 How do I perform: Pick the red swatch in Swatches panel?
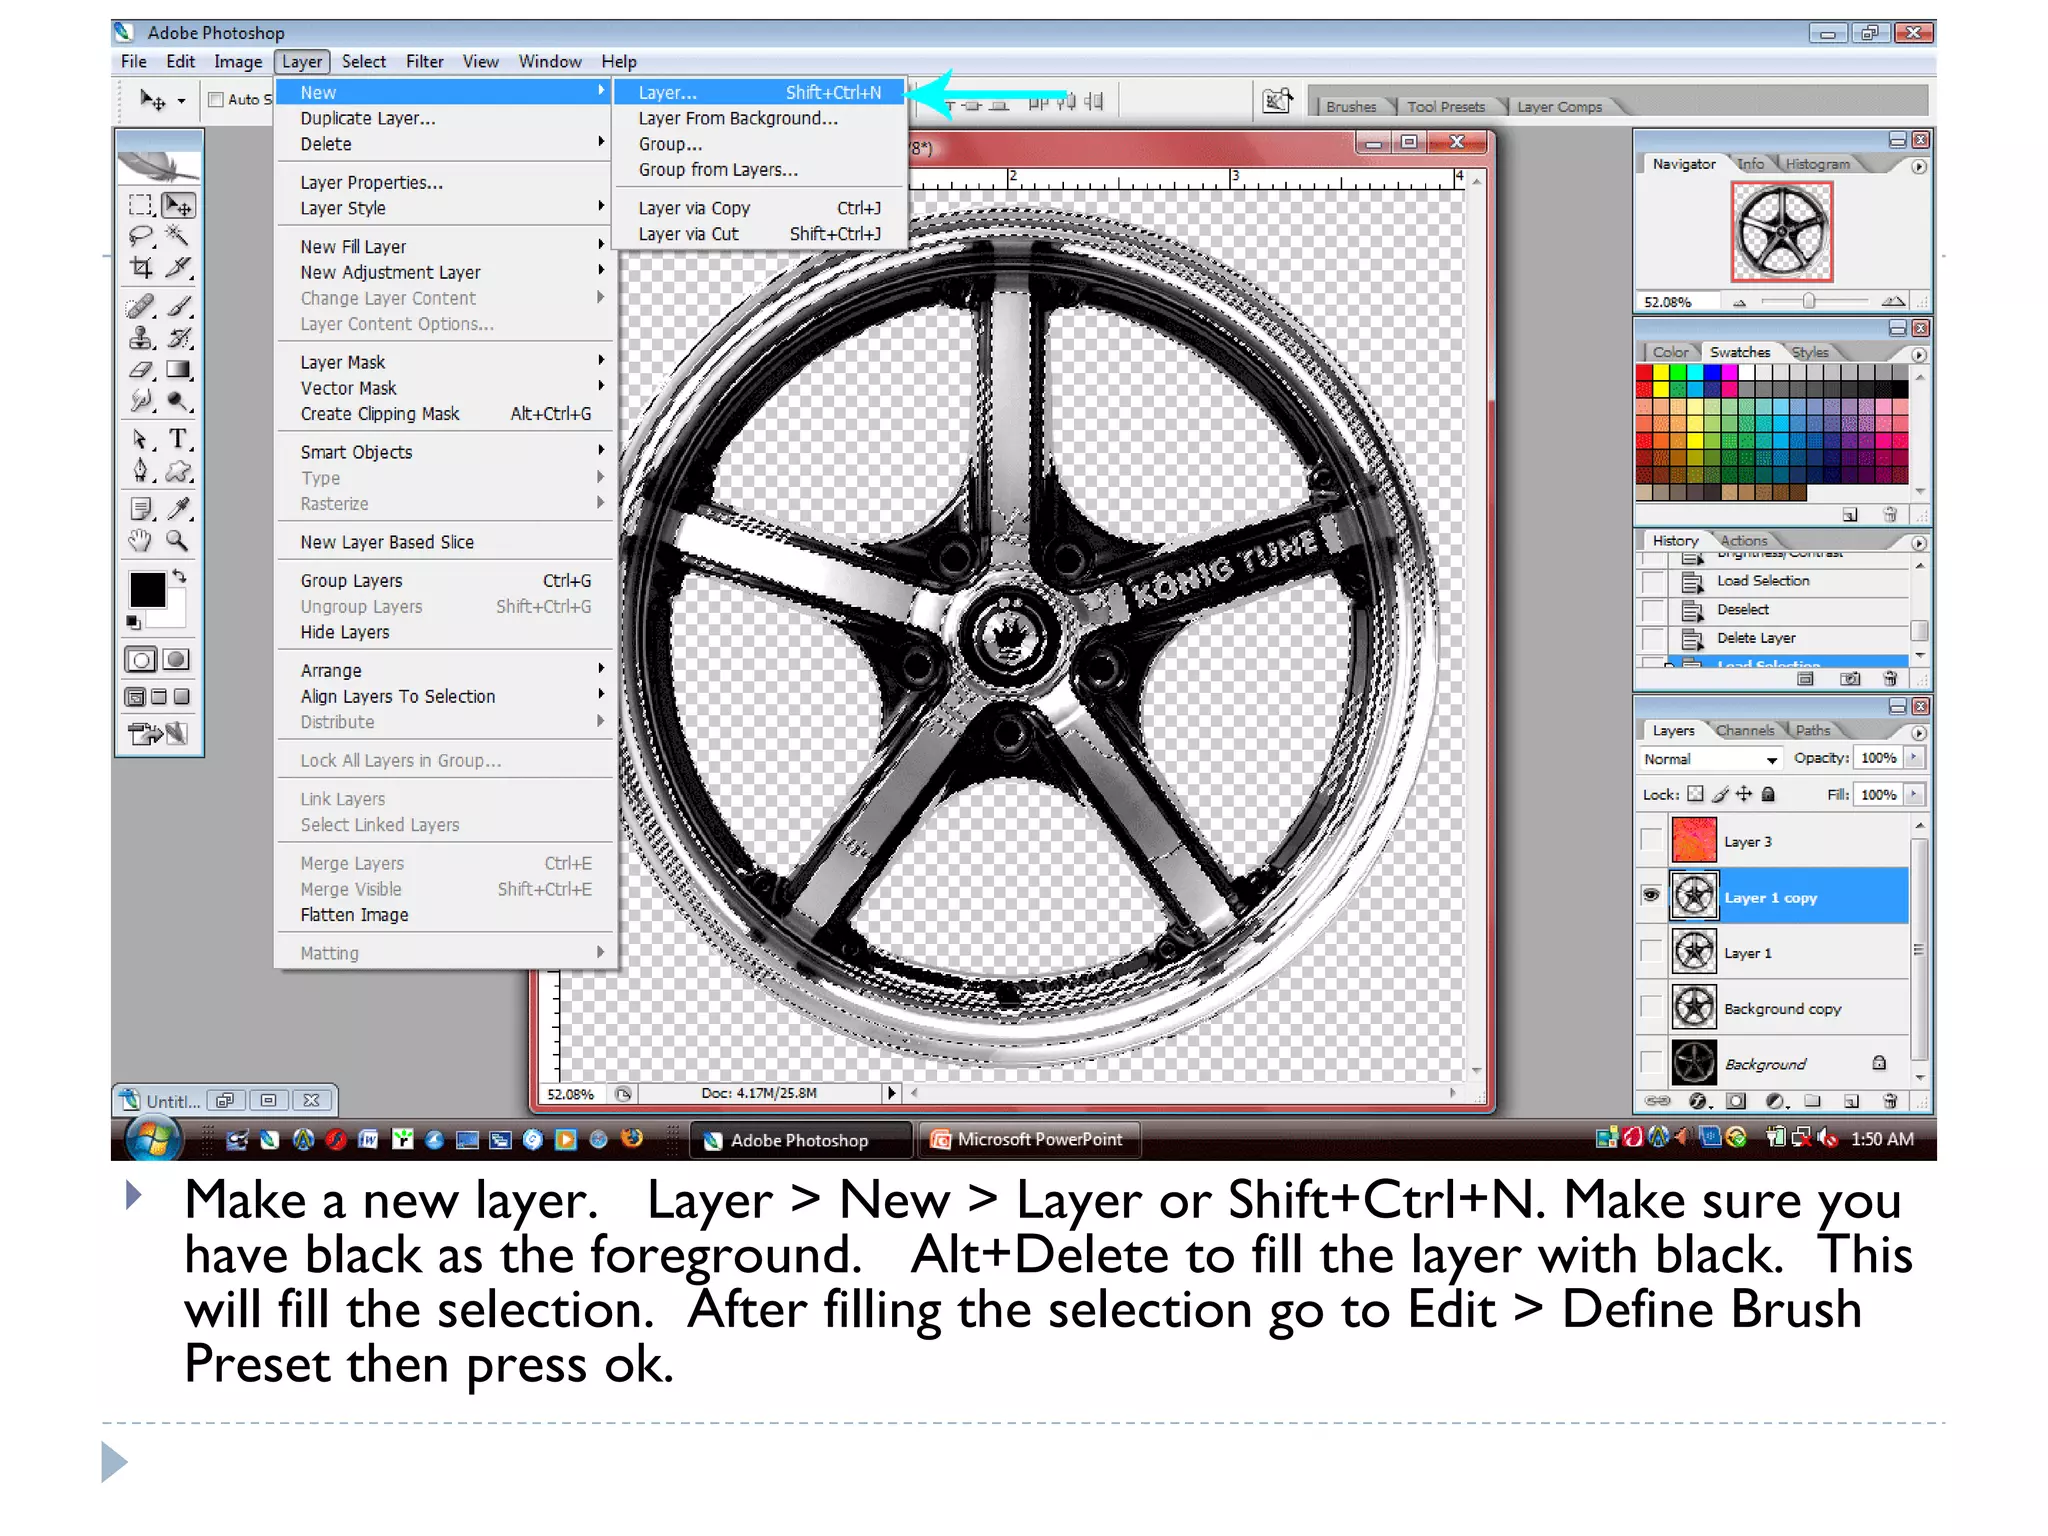(x=1645, y=373)
